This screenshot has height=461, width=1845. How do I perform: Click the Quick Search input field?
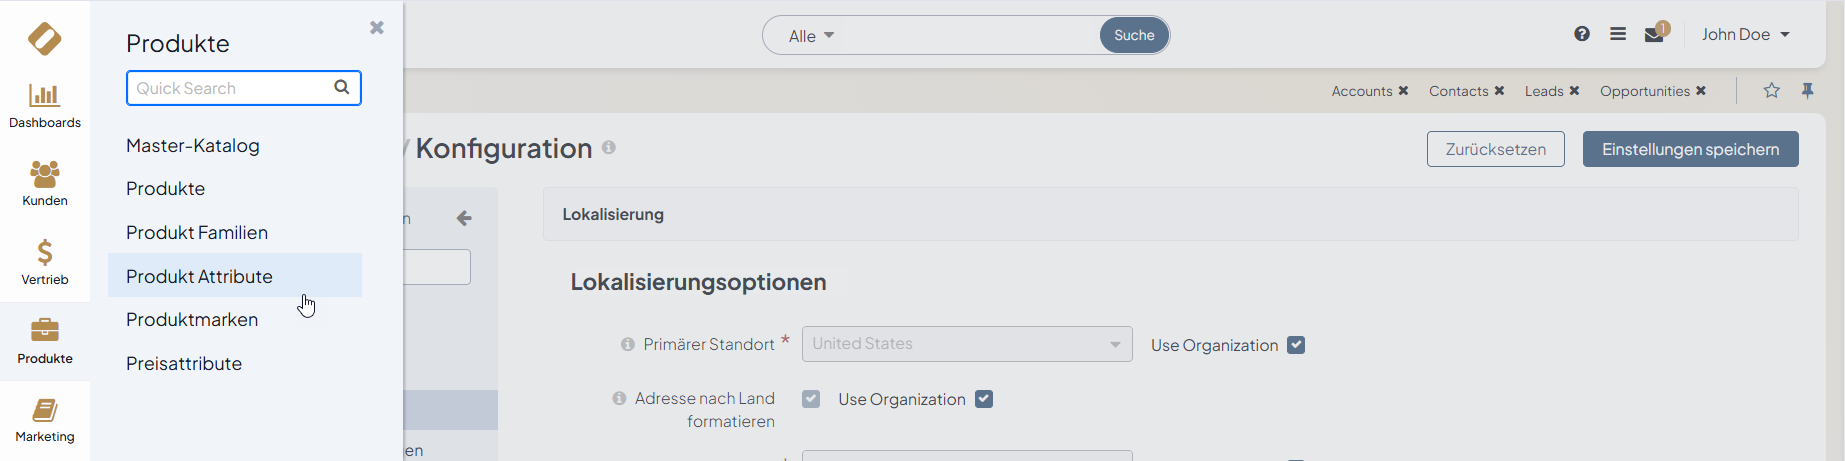coord(232,88)
